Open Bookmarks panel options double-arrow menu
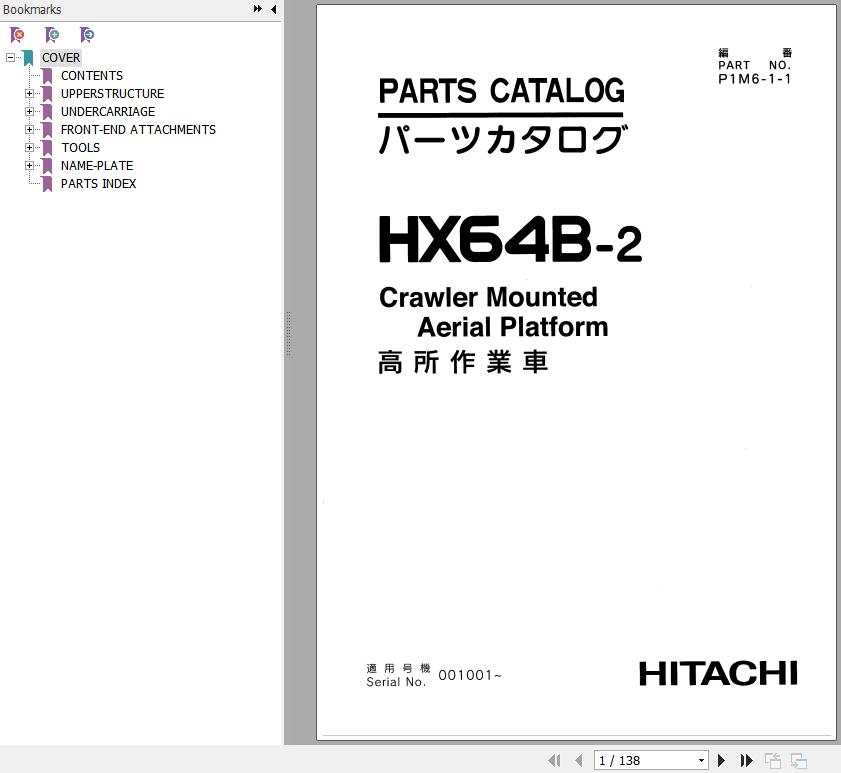 pyautogui.click(x=258, y=10)
